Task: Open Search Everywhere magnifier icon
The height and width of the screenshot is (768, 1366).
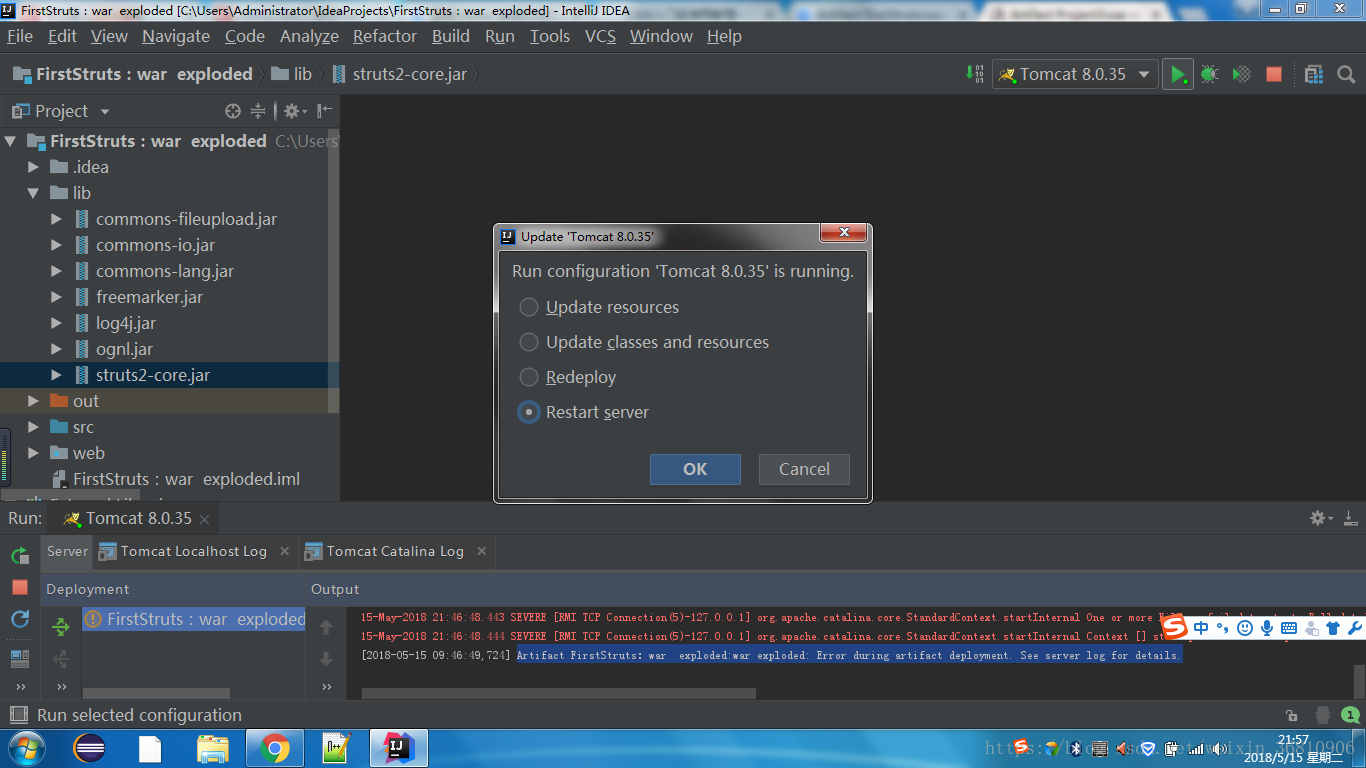Action: (1346, 74)
